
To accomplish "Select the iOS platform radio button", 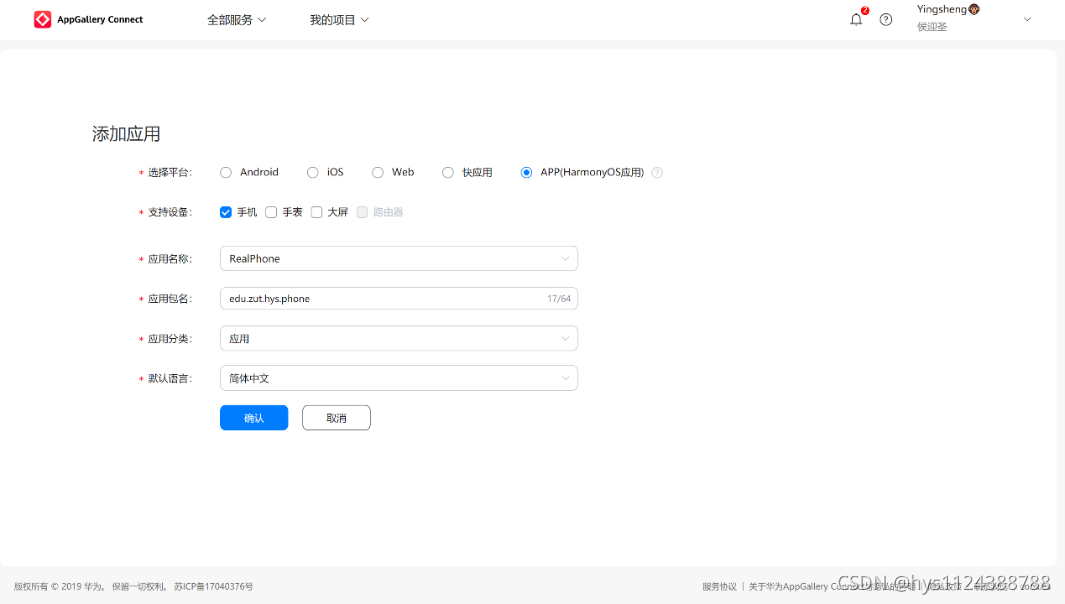I will pyautogui.click(x=311, y=172).
